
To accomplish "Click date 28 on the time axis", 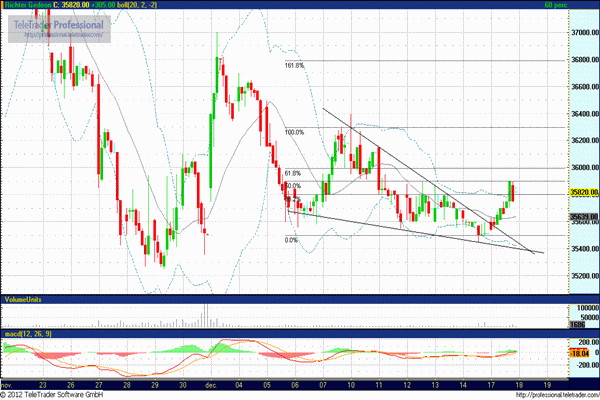I will pyautogui.click(x=127, y=385).
